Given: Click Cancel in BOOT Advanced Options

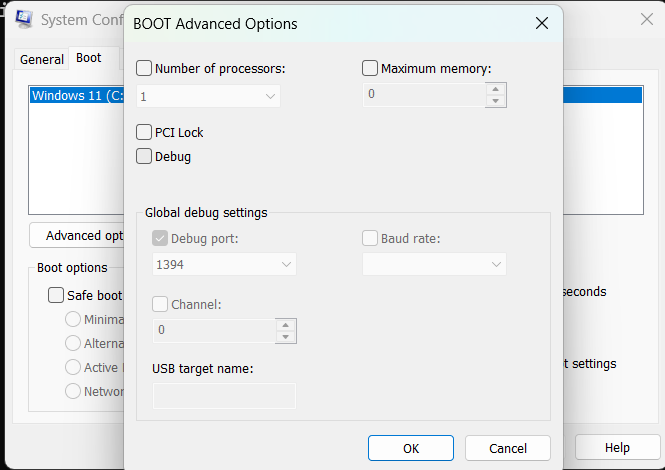Looking at the screenshot, I should 508,448.
